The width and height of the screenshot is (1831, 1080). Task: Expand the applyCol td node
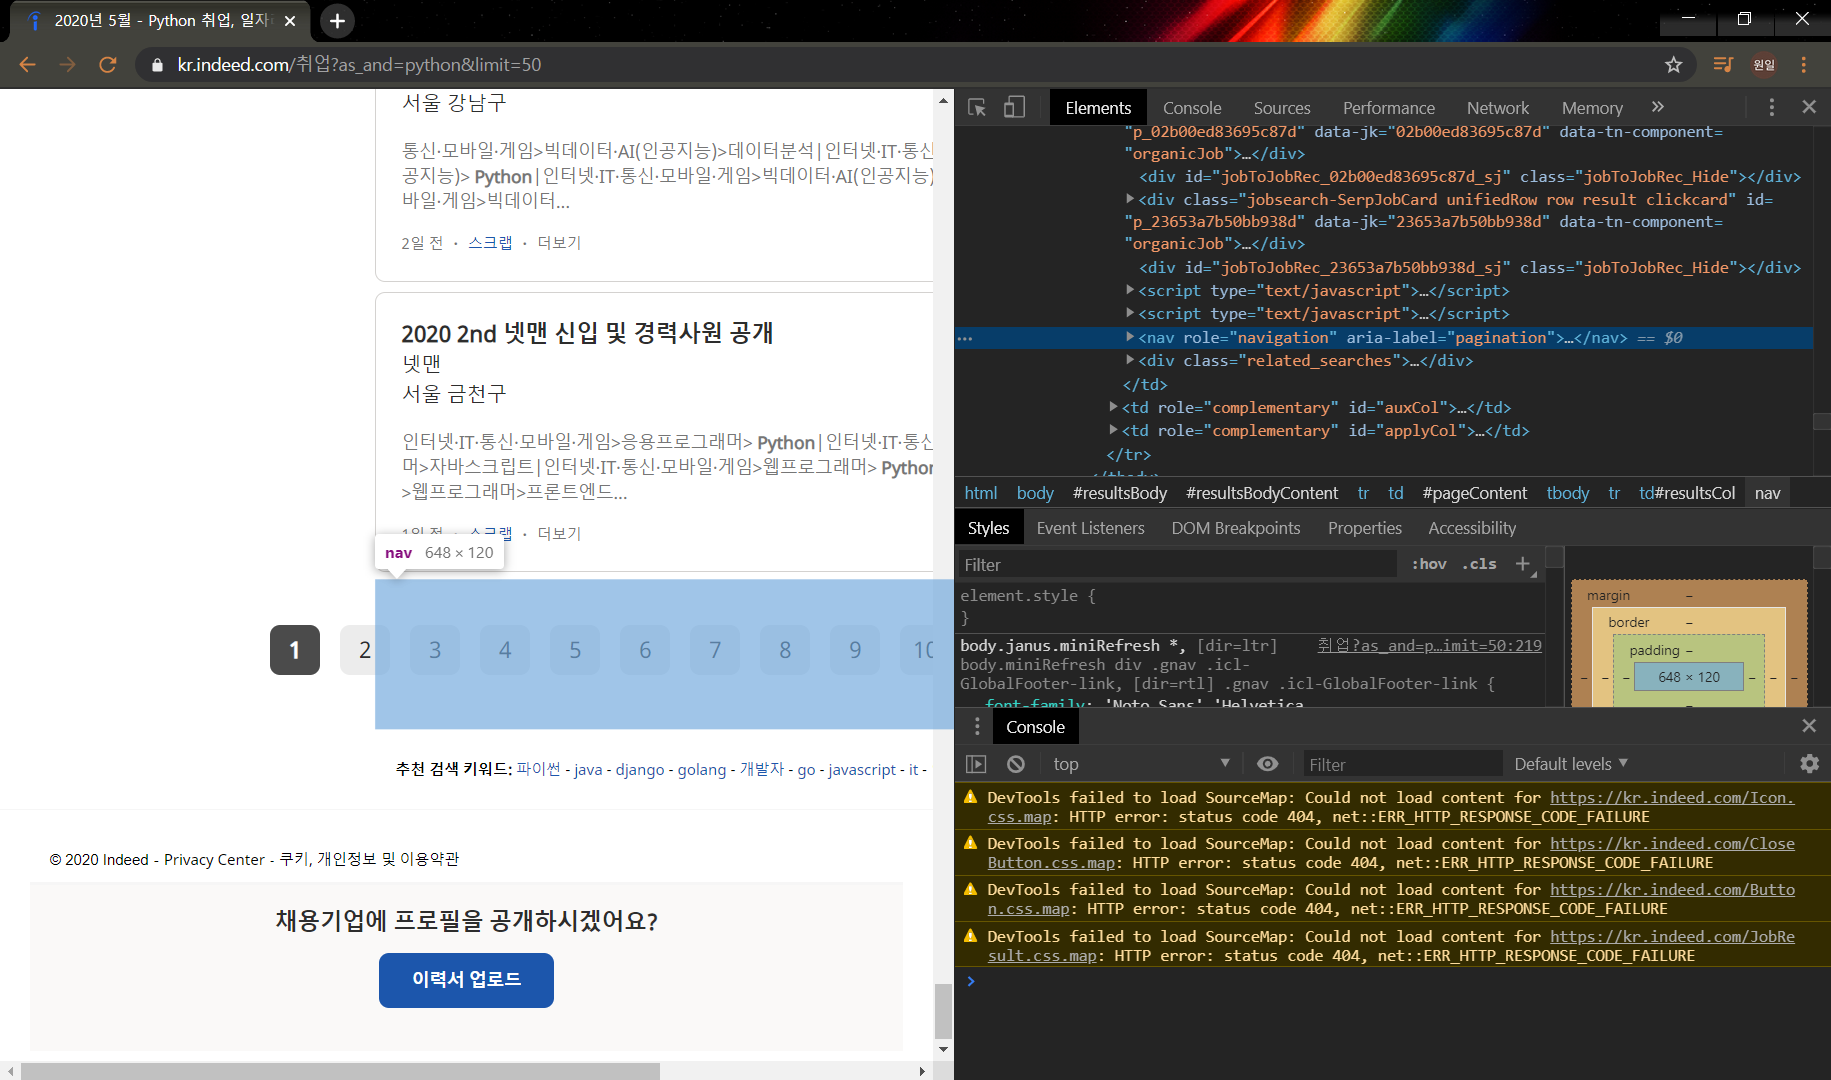click(1114, 430)
